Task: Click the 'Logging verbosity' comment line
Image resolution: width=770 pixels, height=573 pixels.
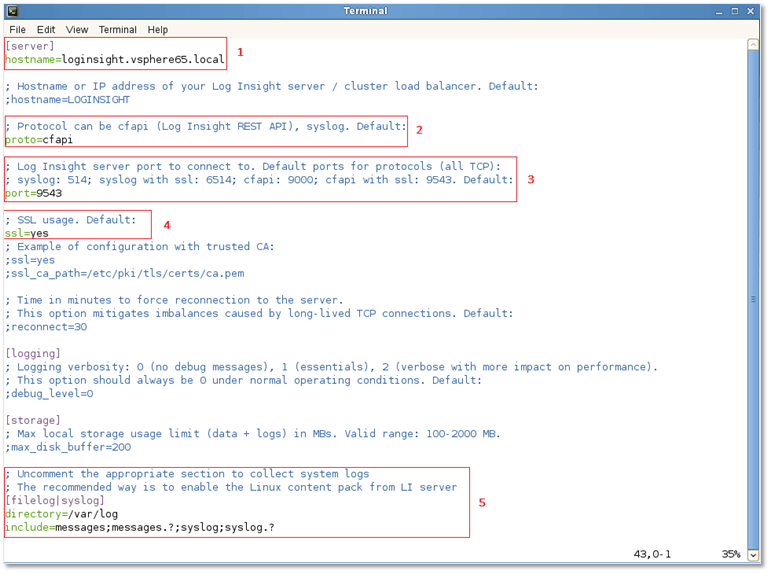Action: [331, 367]
